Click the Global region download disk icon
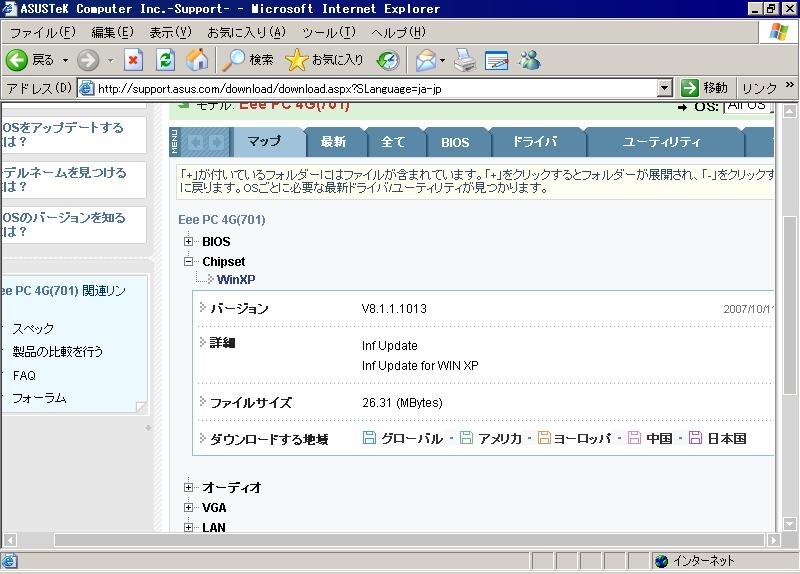 point(369,437)
